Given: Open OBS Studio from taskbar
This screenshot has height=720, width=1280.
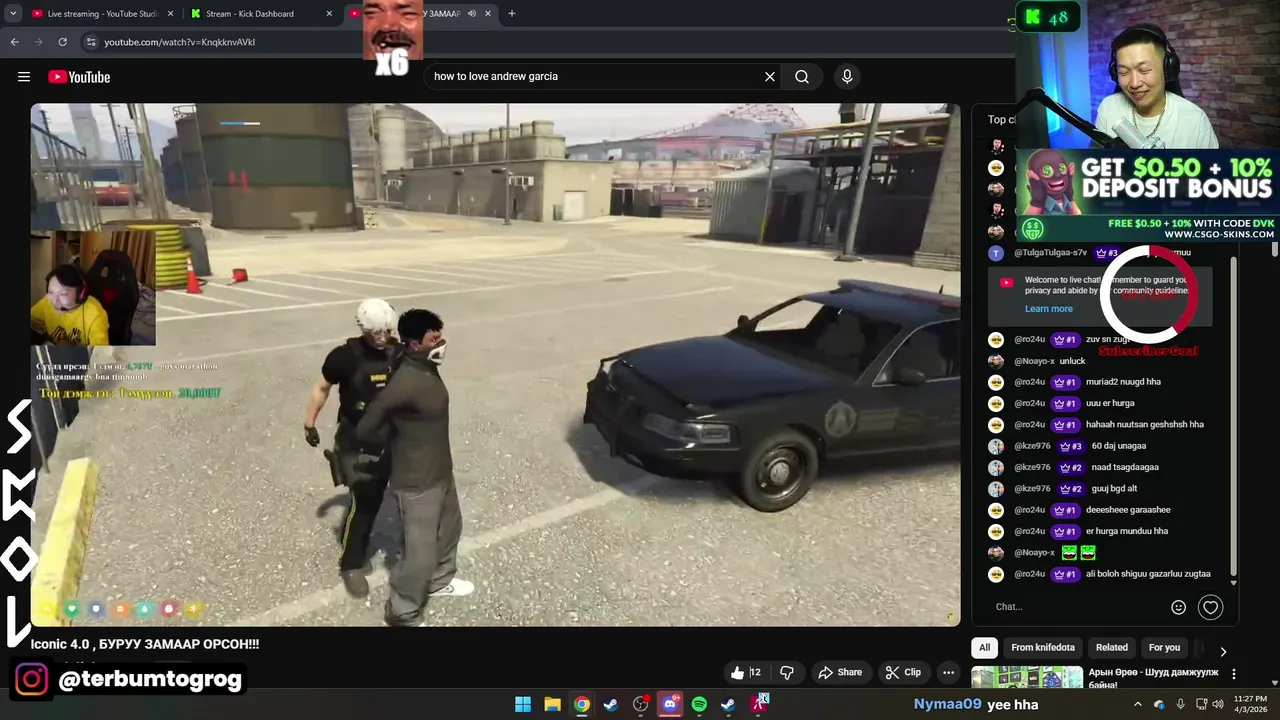Looking at the screenshot, I should point(641,705).
